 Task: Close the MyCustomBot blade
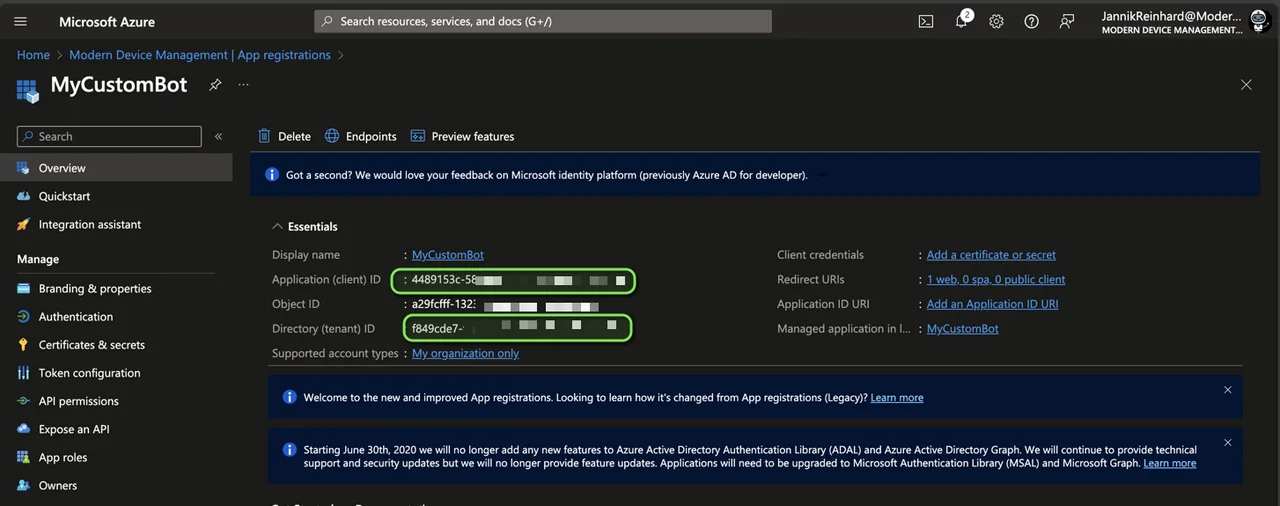tap(1246, 85)
